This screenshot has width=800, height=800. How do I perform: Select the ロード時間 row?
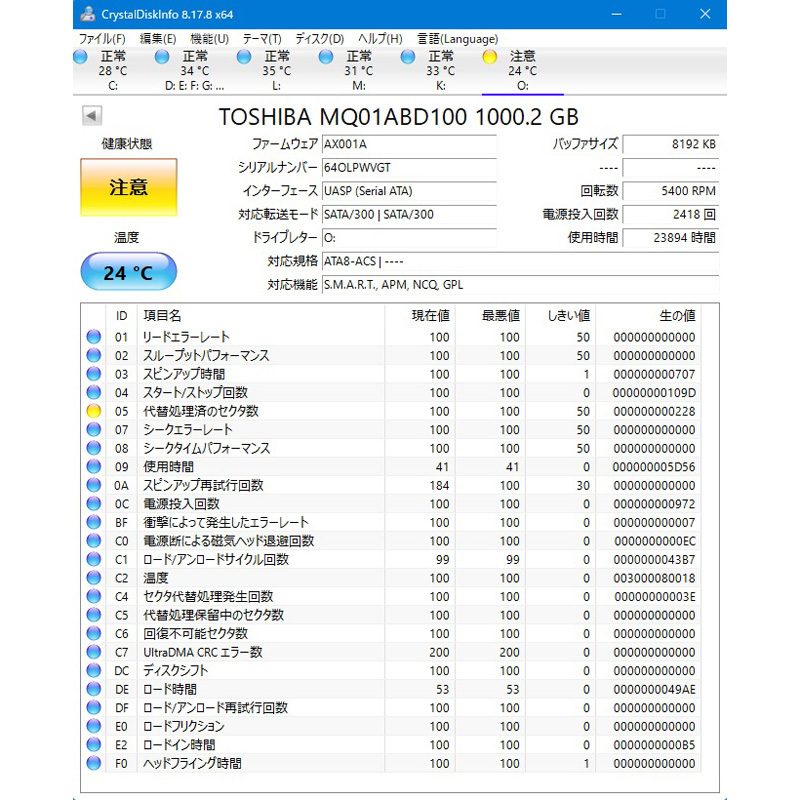(x=391, y=689)
